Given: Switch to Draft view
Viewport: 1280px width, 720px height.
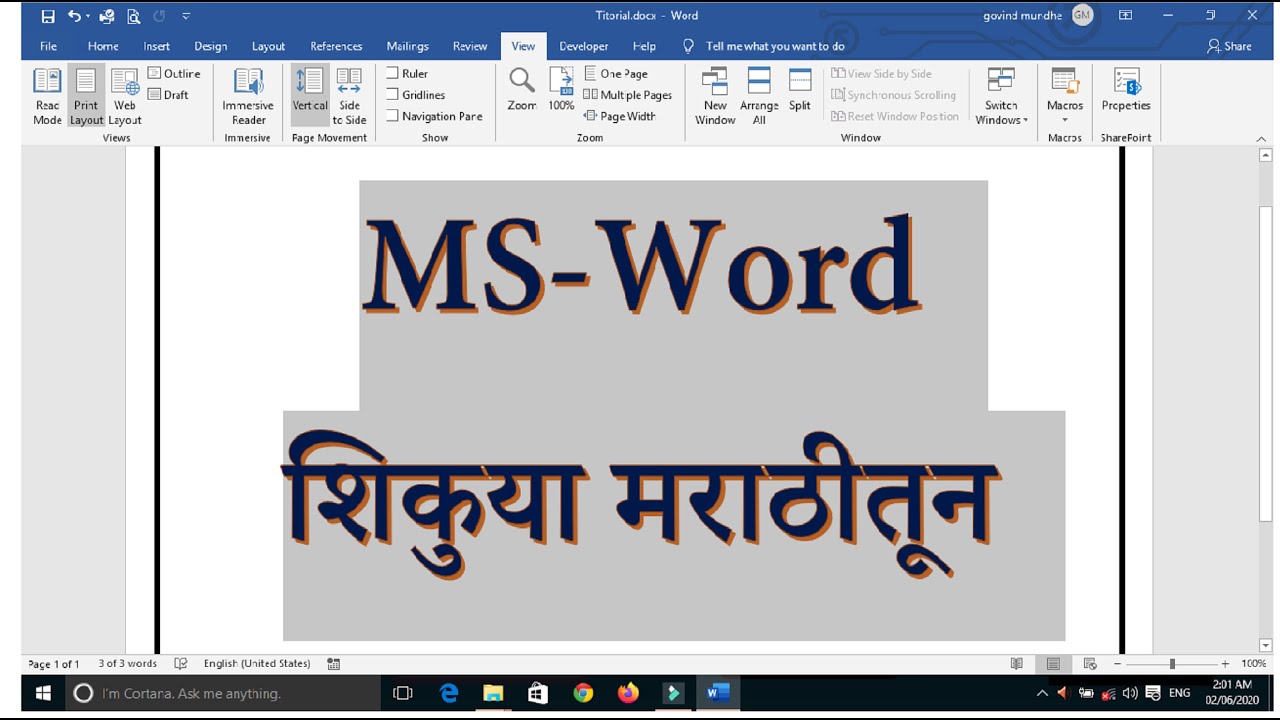Looking at the screenshot, I should tap(169, 95).
